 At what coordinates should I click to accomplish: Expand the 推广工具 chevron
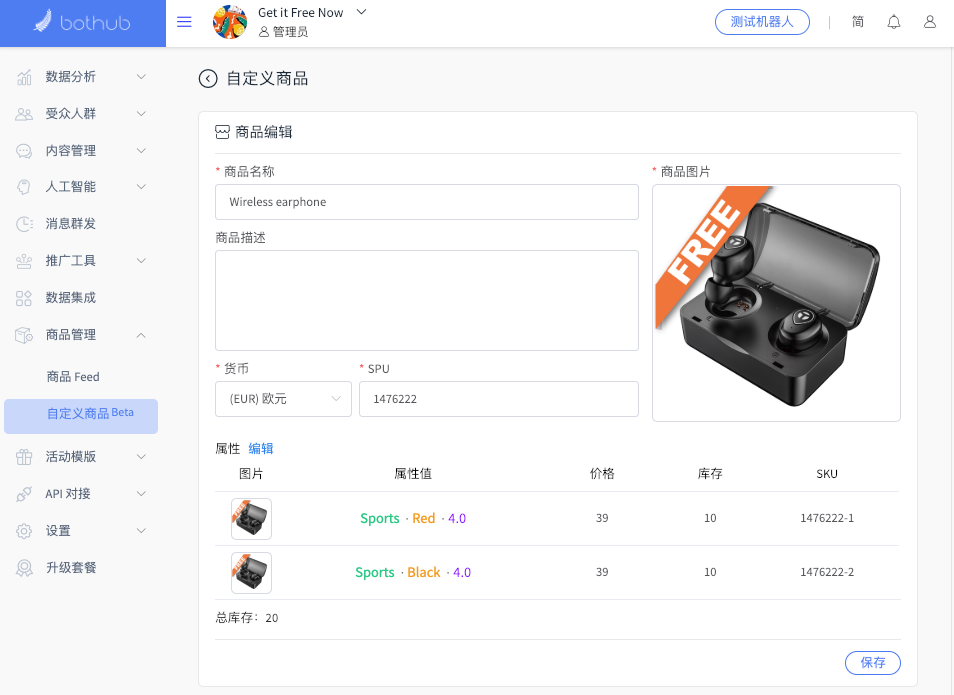coord(141,261)
